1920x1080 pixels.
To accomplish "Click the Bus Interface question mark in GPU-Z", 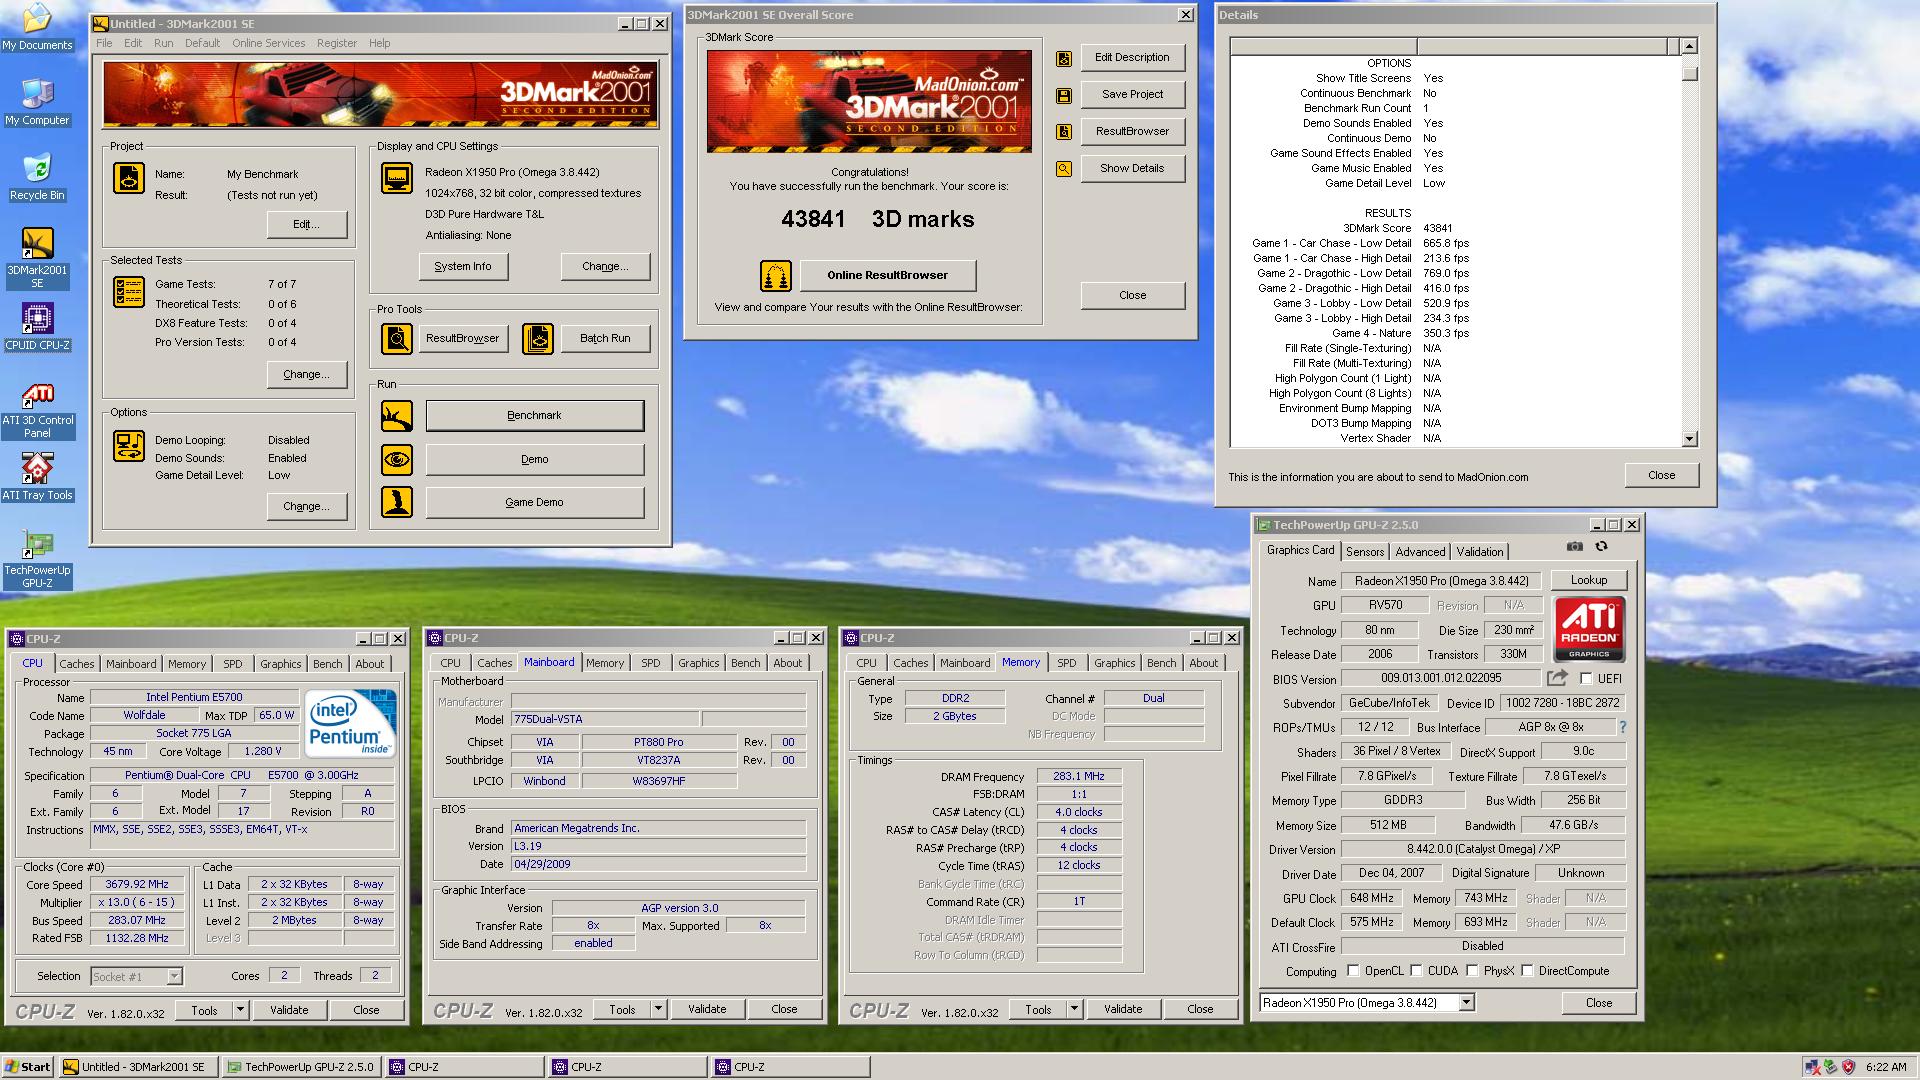I will [x=1622, y=727].
